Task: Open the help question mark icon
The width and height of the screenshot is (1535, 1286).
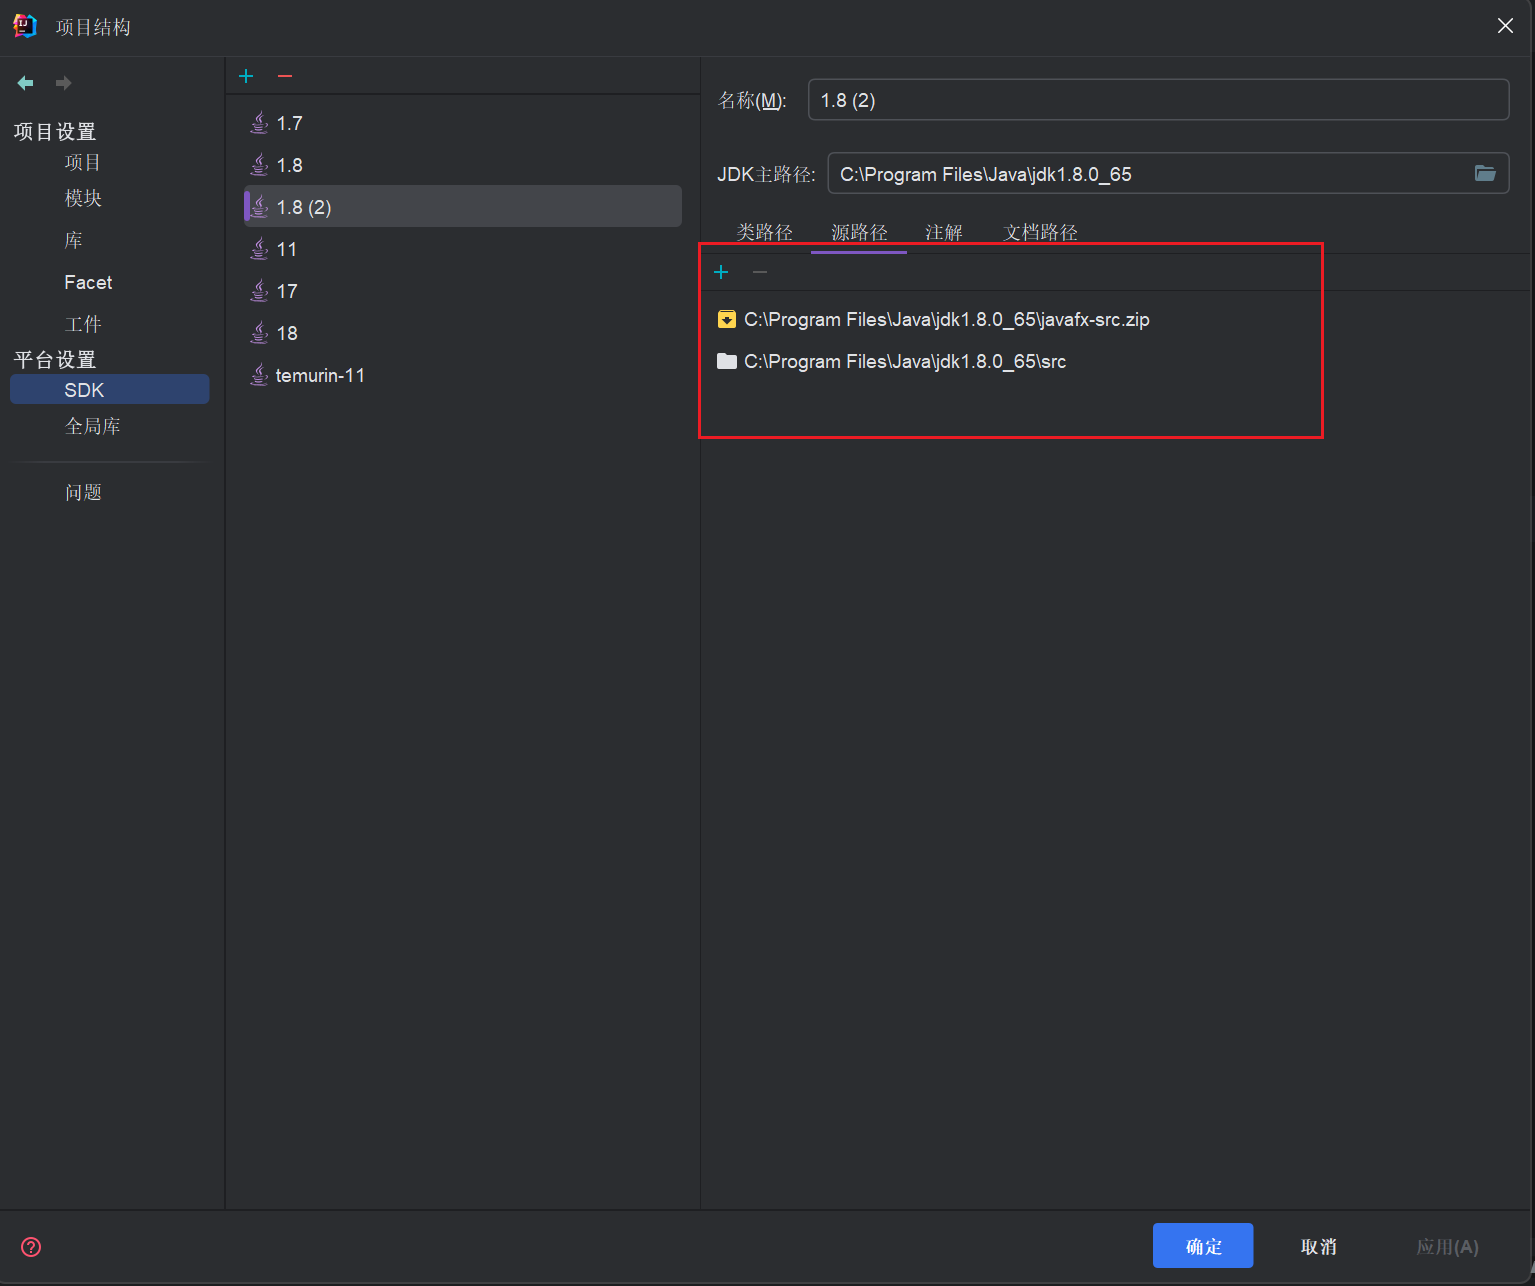Action: pos(31,1246)
